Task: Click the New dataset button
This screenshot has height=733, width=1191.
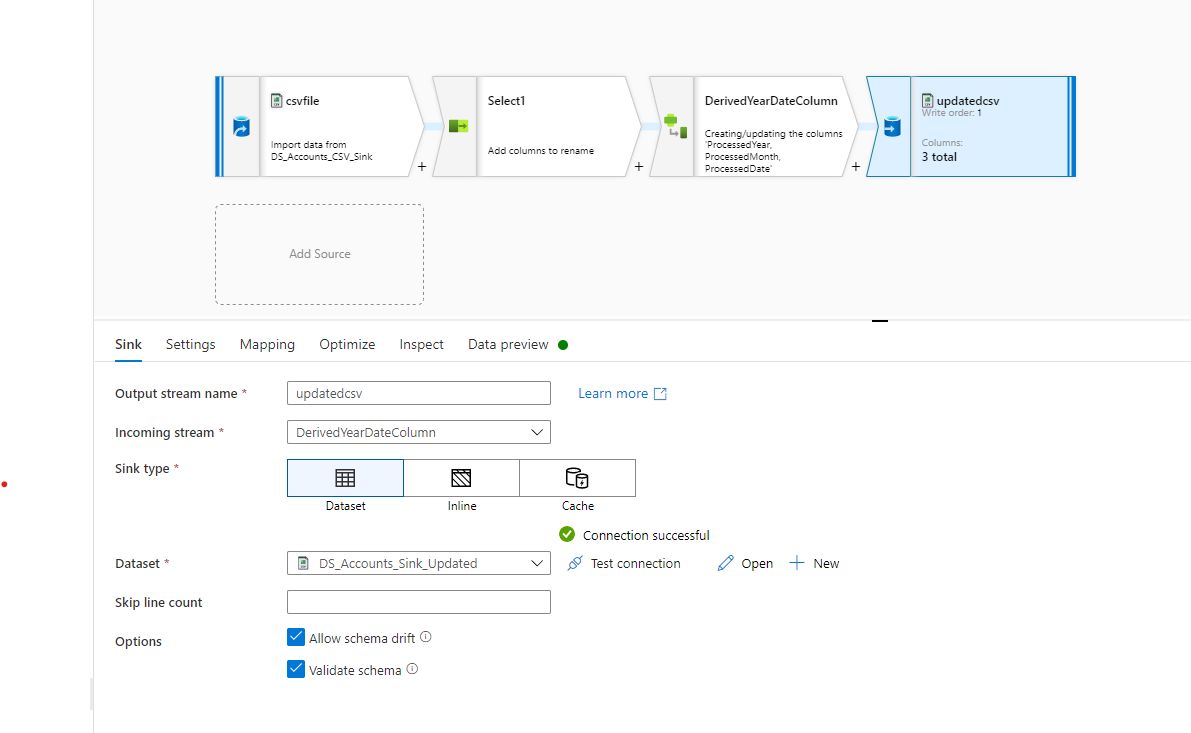Action: [x=814, y=563]
